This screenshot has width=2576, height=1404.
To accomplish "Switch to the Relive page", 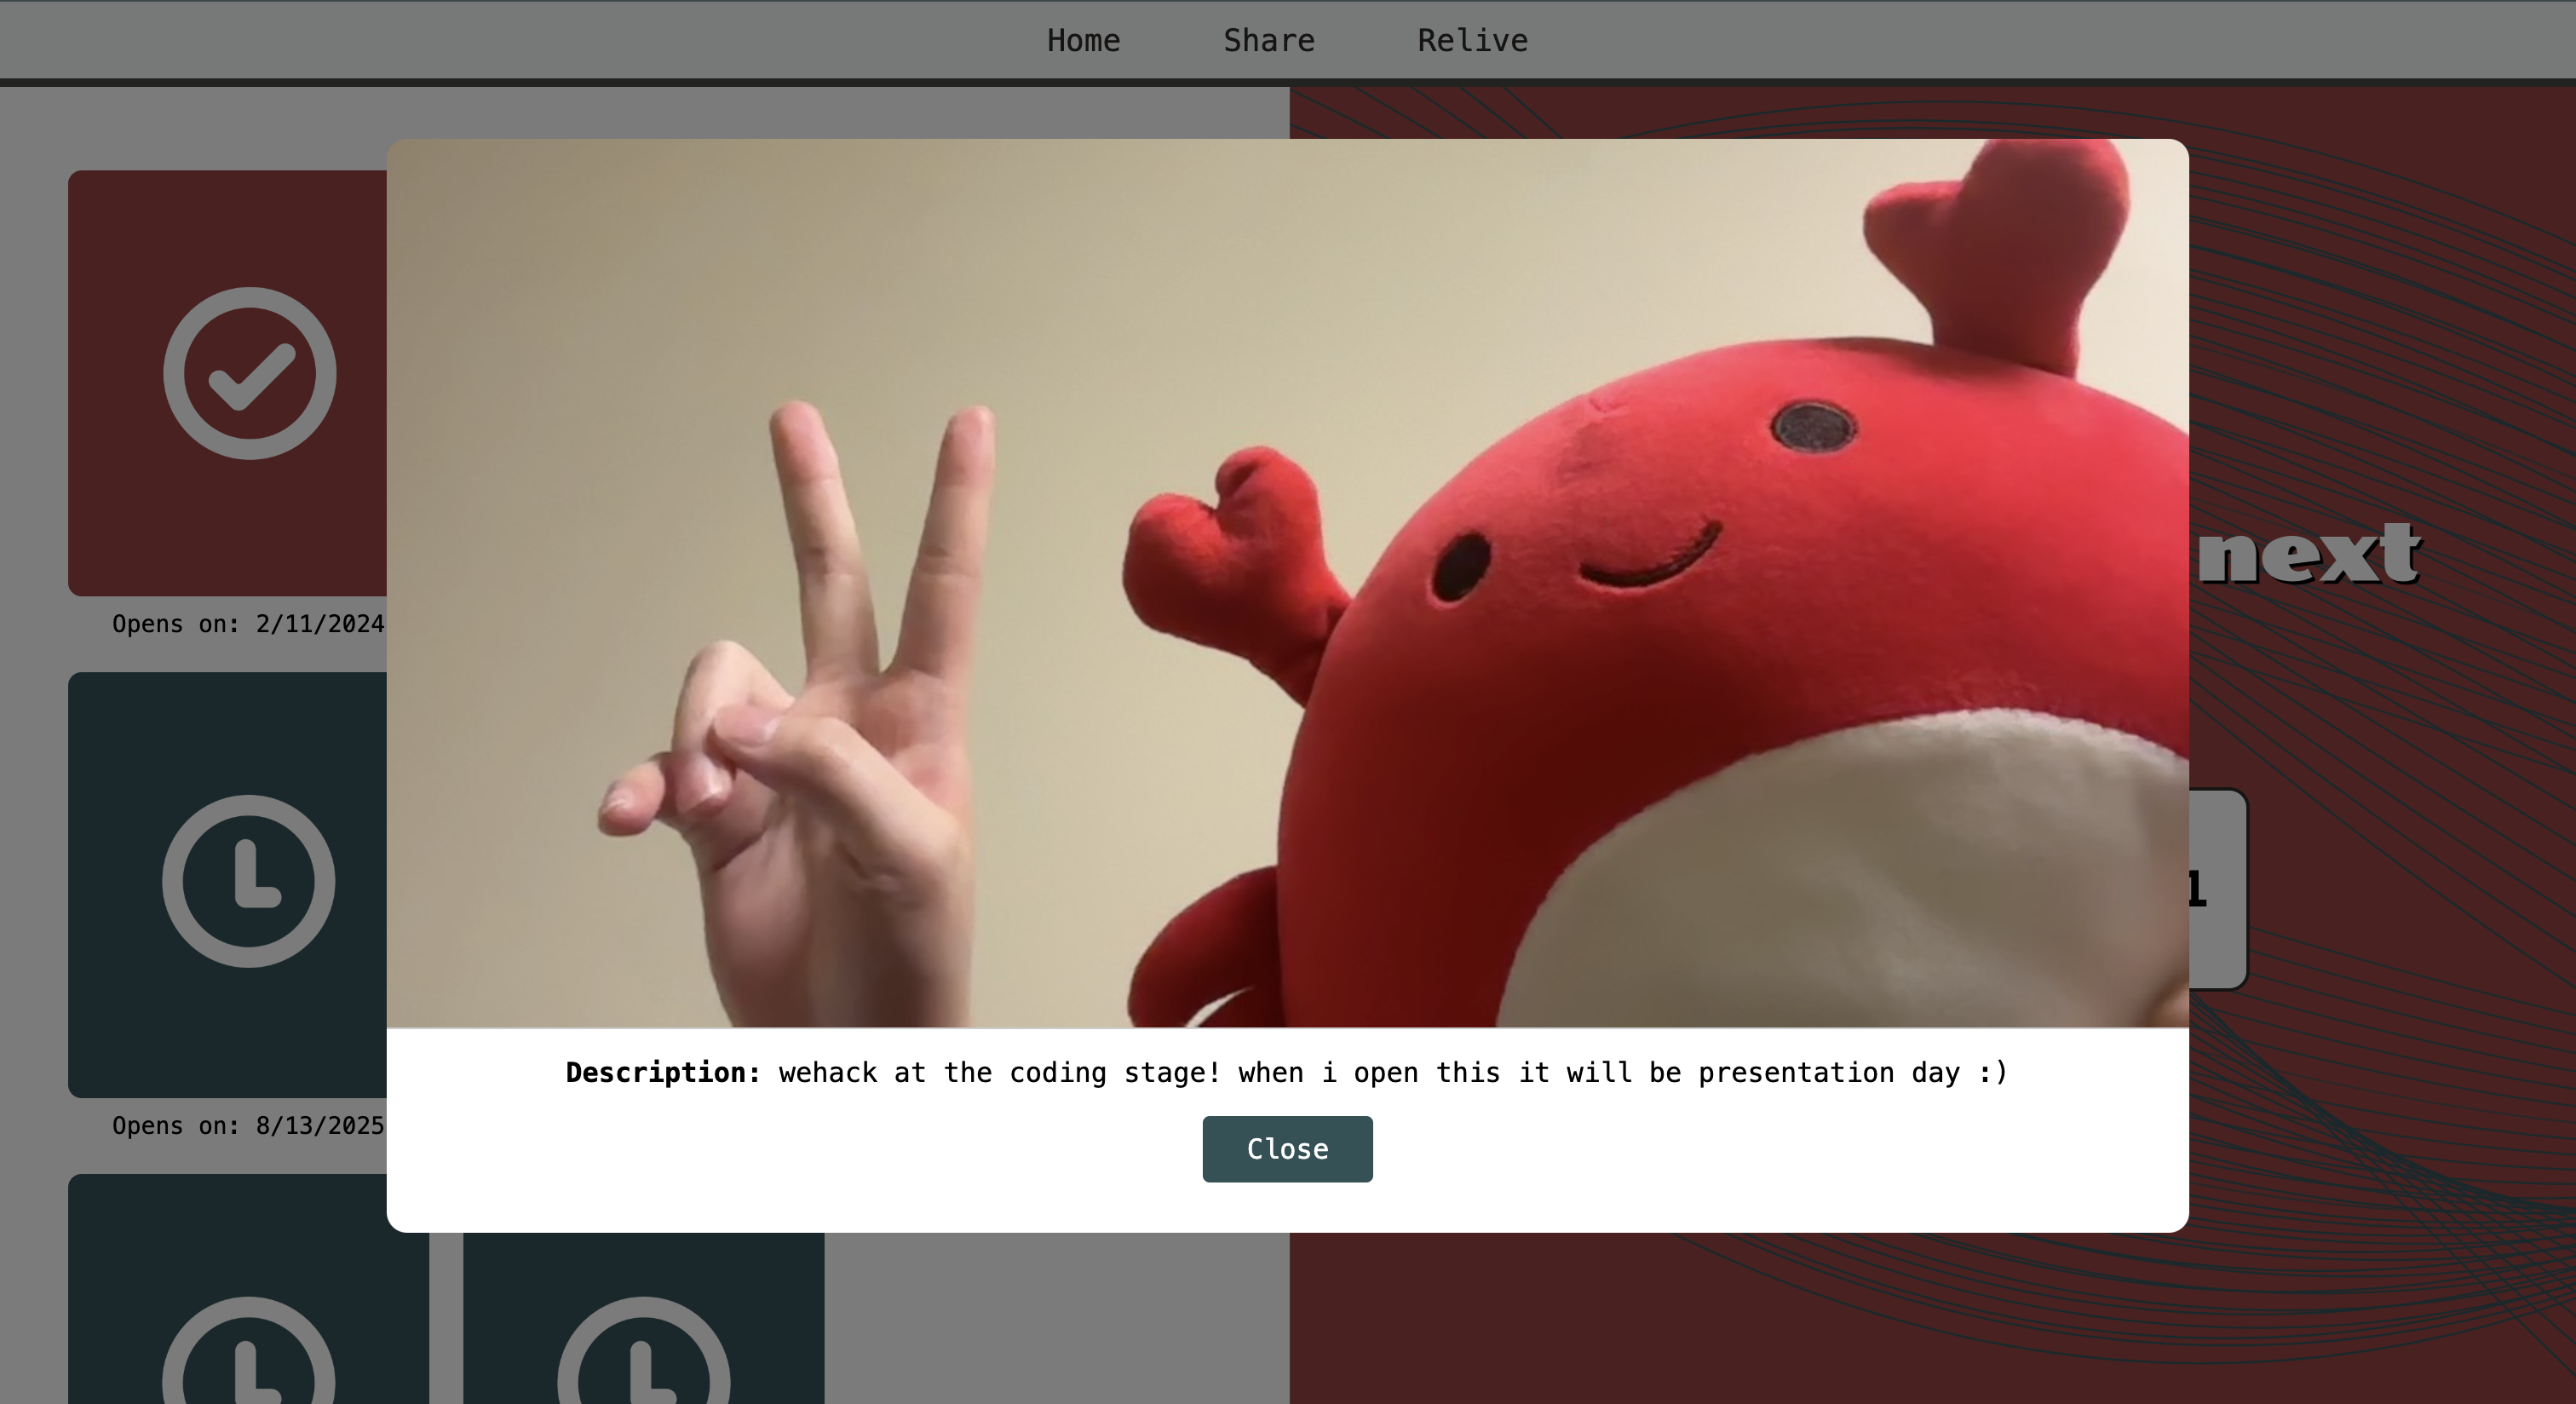I will click(x=1472, y=41).
